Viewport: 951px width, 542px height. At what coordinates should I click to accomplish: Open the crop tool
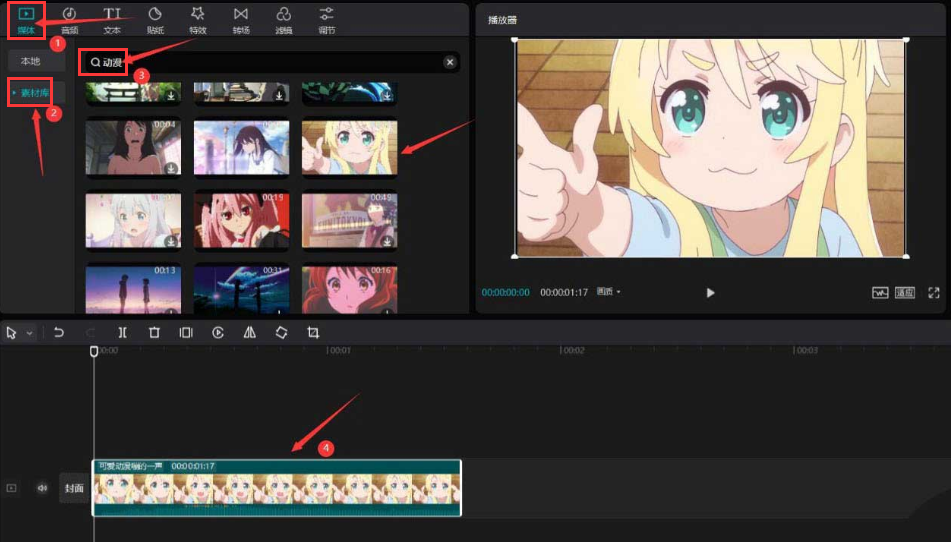click(313, 332)
